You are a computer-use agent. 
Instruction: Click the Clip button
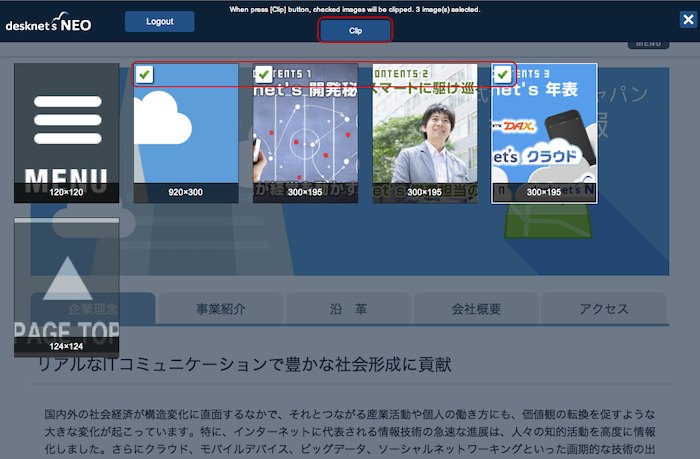click(x=355, y=30)
